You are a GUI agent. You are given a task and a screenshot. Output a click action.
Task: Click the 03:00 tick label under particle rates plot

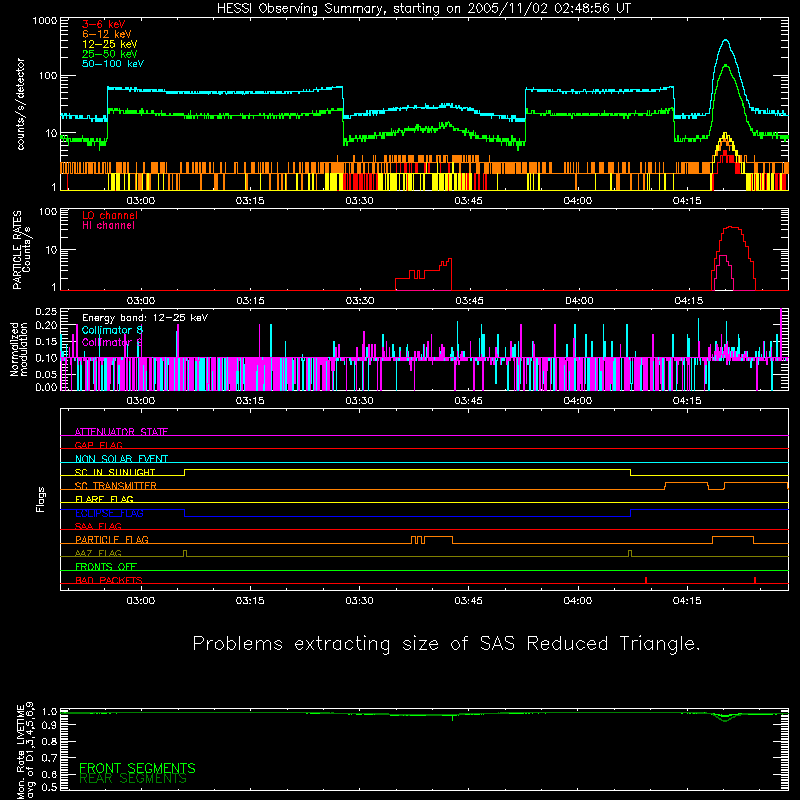point(141,301)
